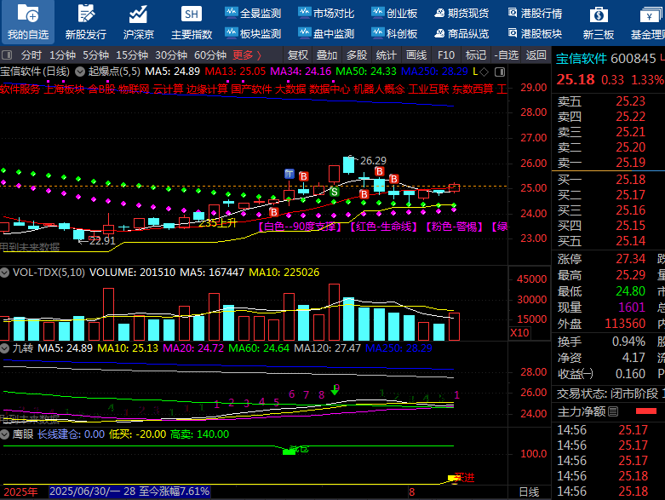Open 科创板 market

[394, 33]
